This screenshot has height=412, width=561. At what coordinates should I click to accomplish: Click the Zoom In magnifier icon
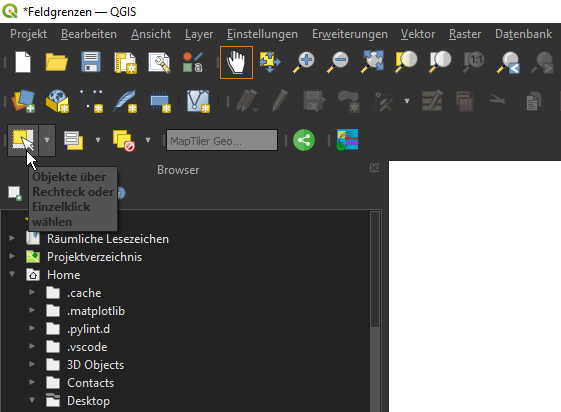coord(304,62)
